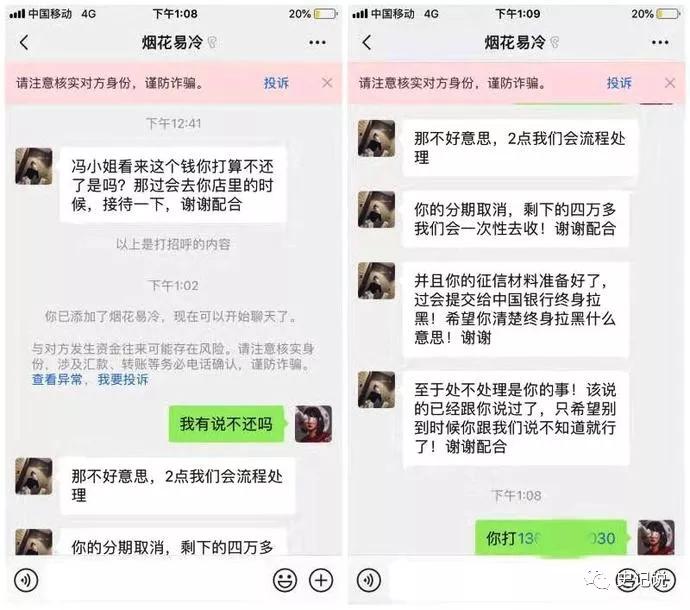This screenshot has height=610, width=690.
Task: Open plus attachments menu in left chat
Action: [x=321, y=581]
